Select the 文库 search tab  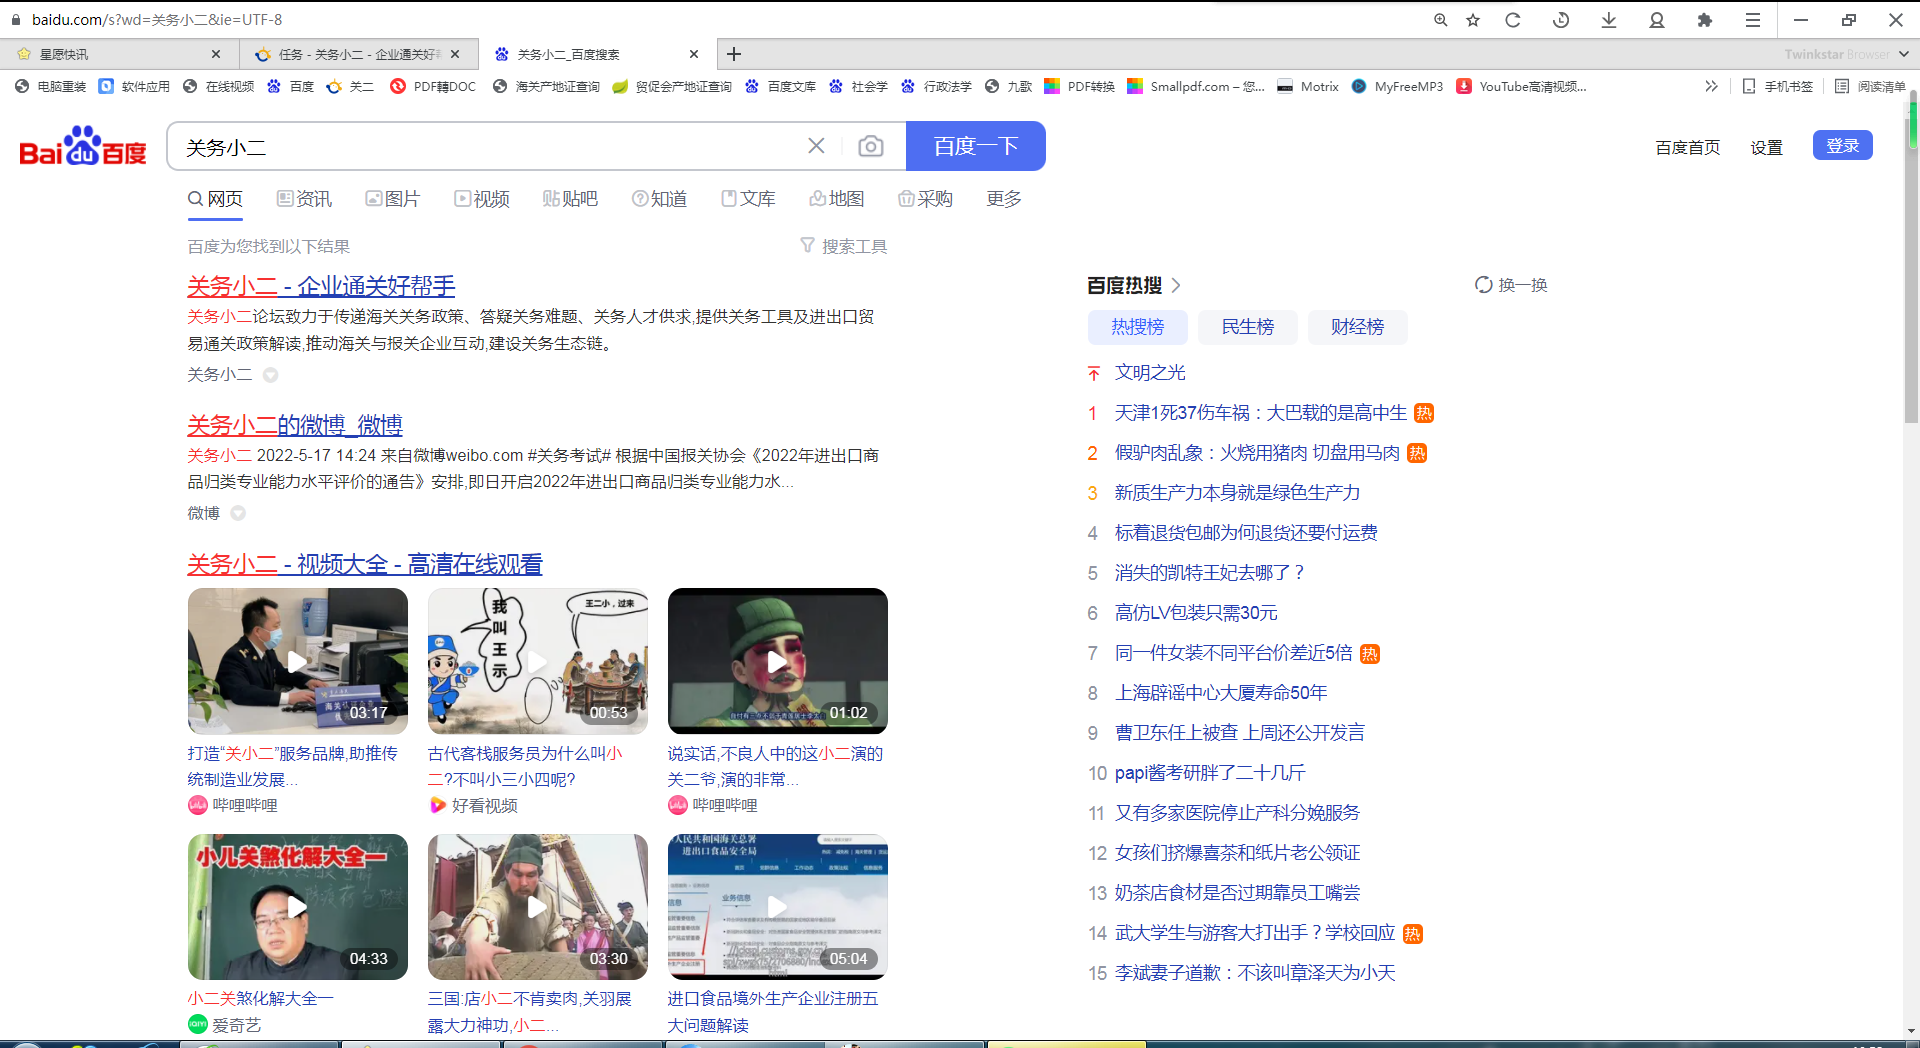(x=748, y=199)
